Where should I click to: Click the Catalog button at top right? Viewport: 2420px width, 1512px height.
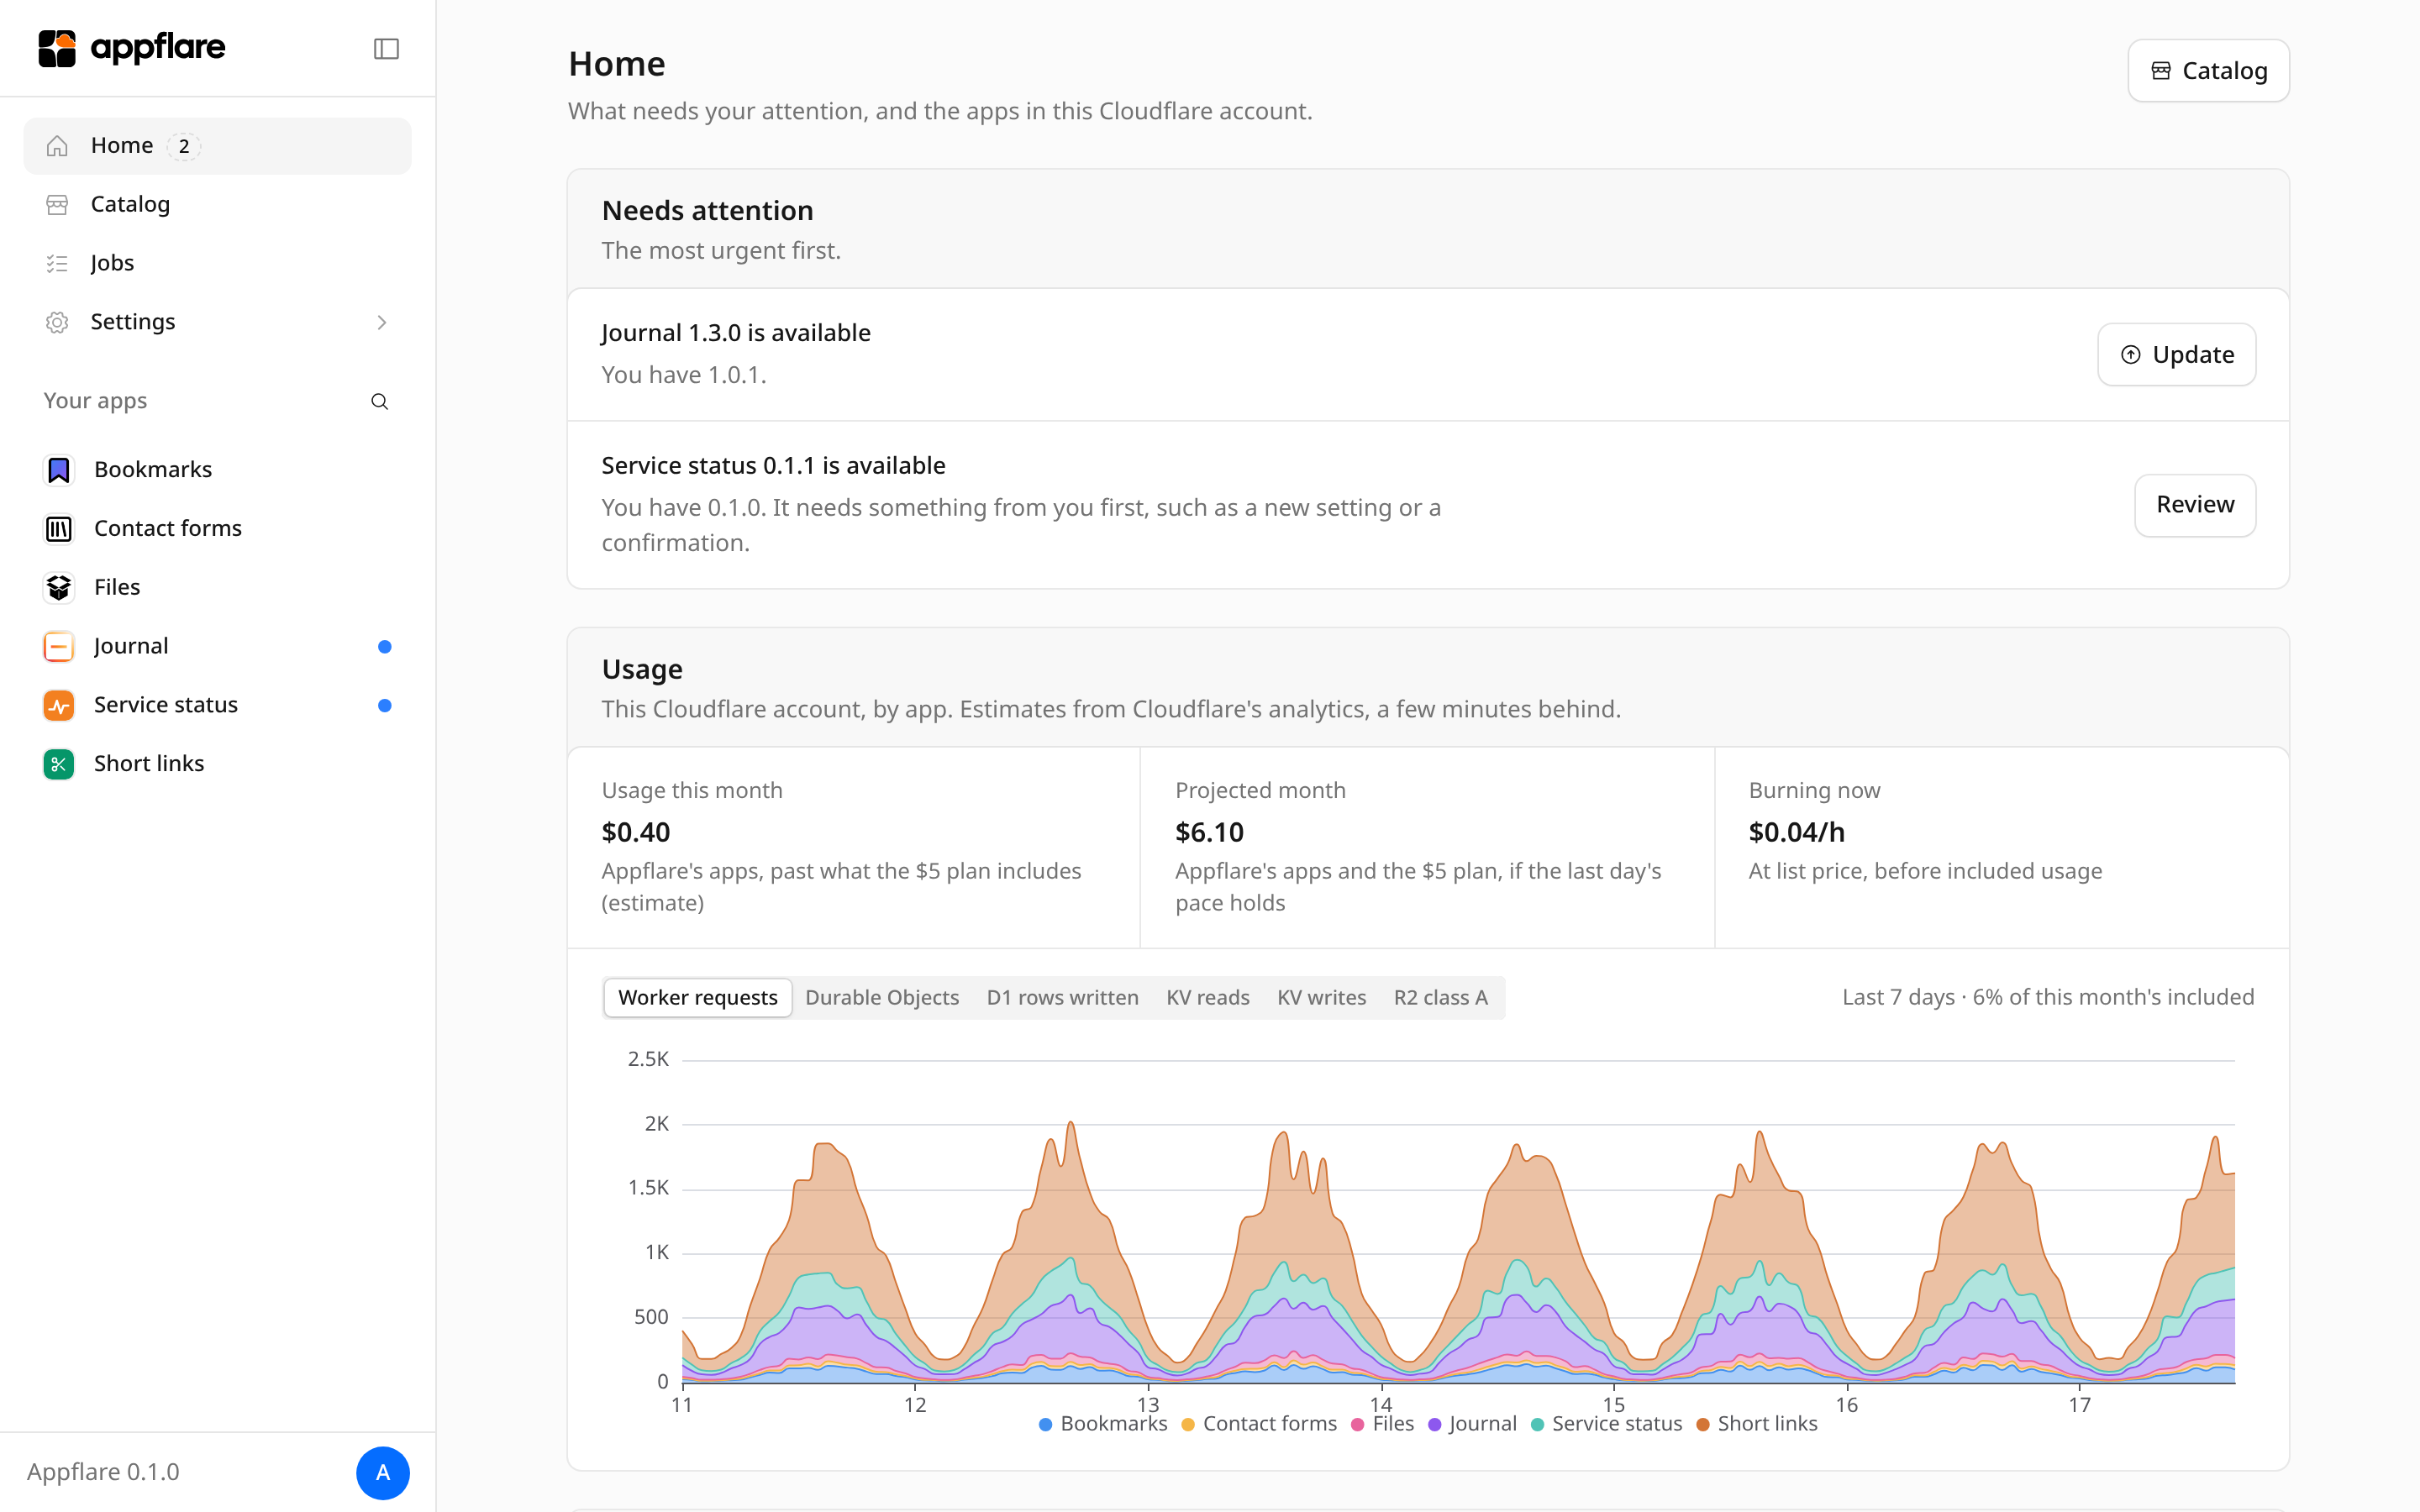click(x=2208, y=71)
